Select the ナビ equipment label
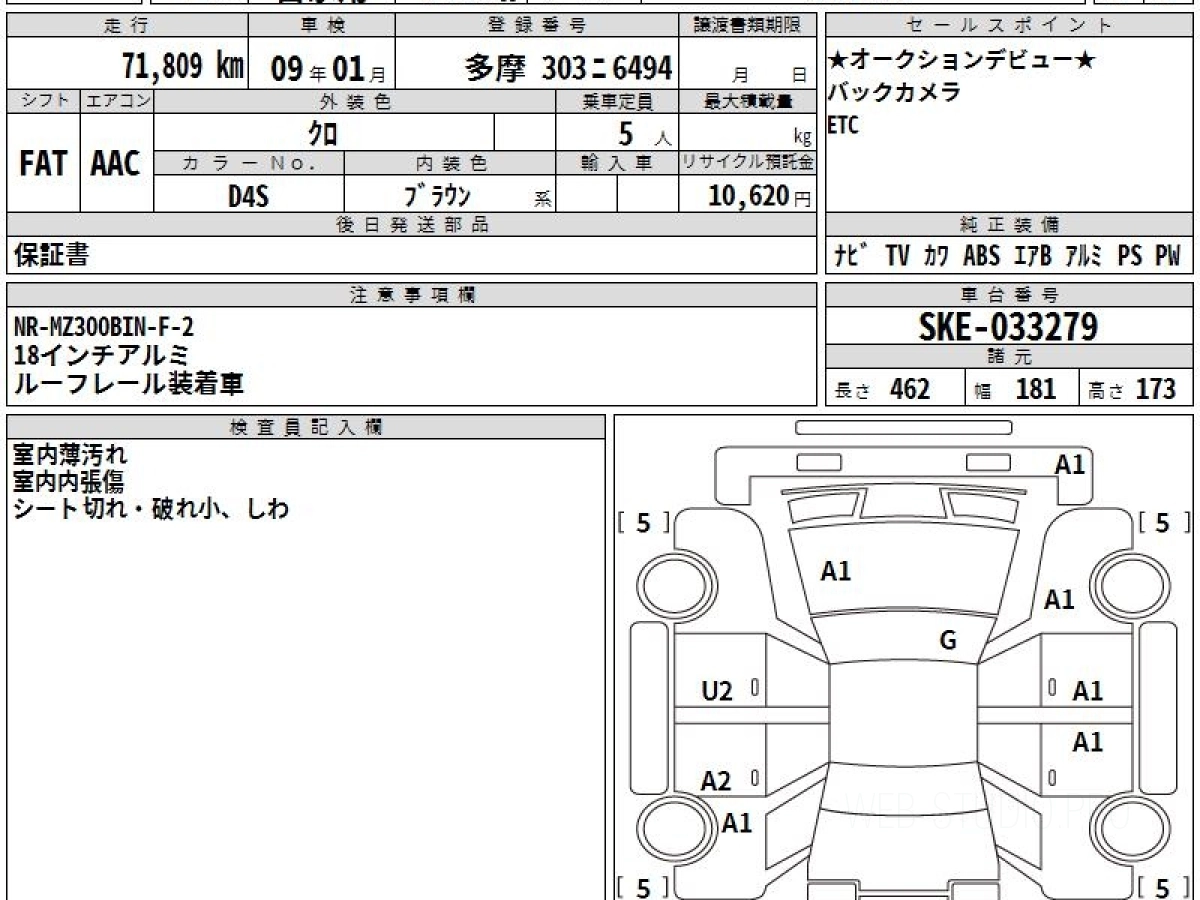Screen dimensions: 1200x900 coord(850,256)
